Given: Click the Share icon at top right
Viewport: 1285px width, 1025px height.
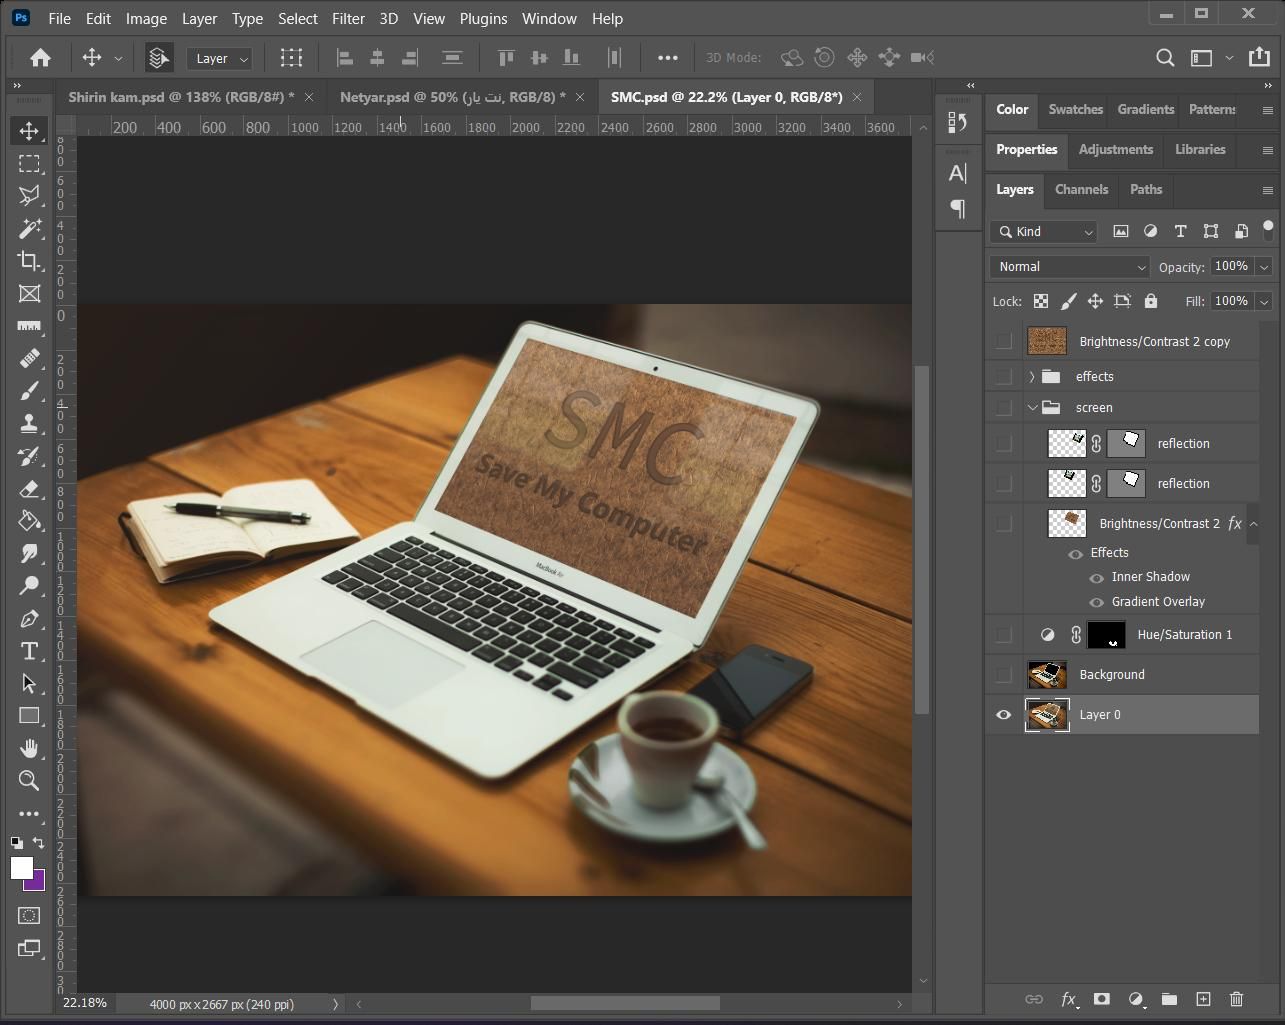Looking at the screenshot, I should 1260,58.
